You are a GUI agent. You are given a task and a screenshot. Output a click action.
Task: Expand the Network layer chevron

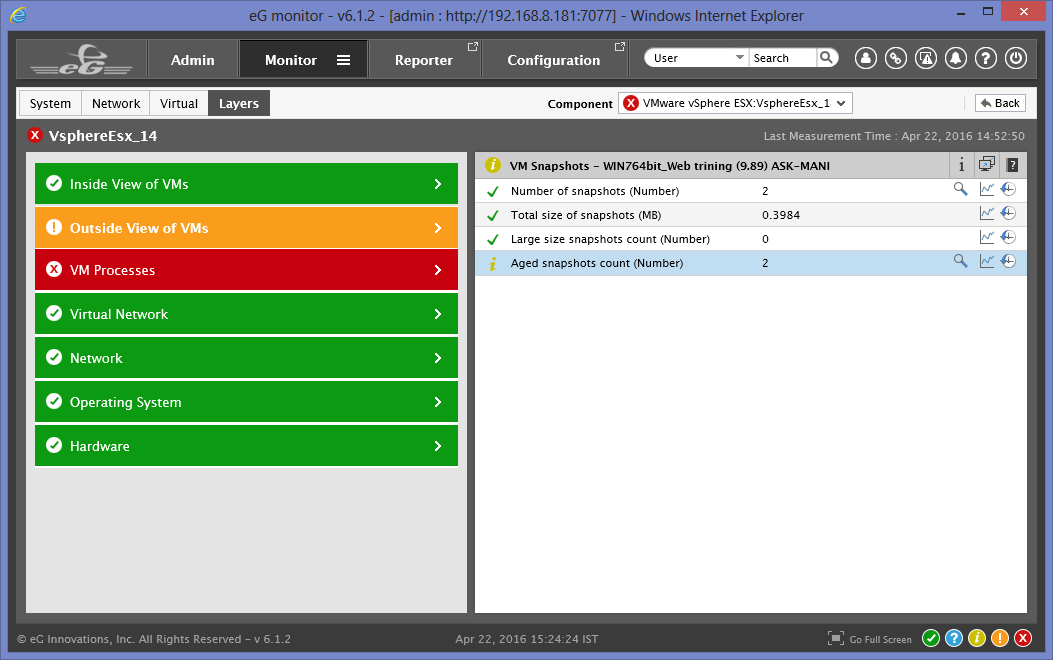point(438,358)
